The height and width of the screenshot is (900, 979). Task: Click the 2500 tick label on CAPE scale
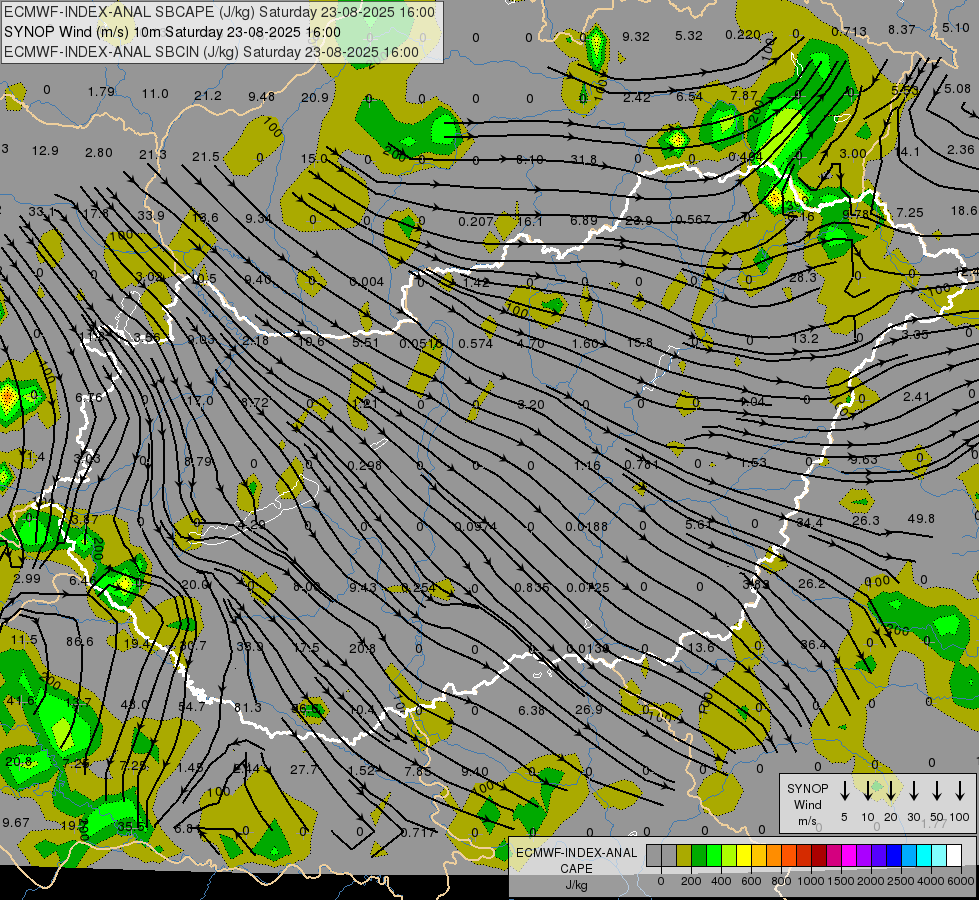coord(901,881)
